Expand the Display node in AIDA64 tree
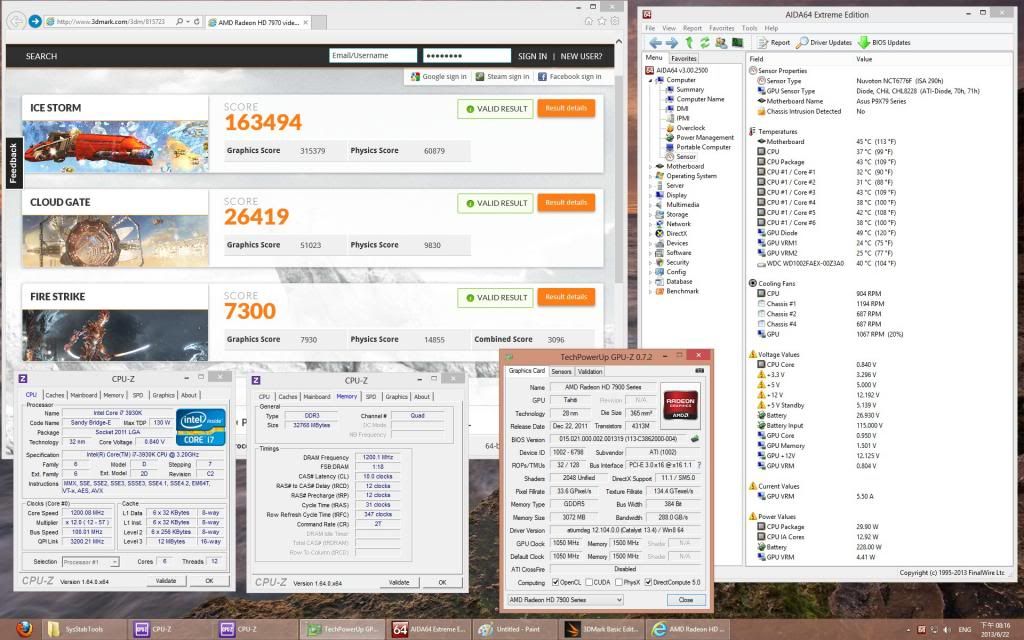The image size is (1024, 640). [x=650, y=195]
